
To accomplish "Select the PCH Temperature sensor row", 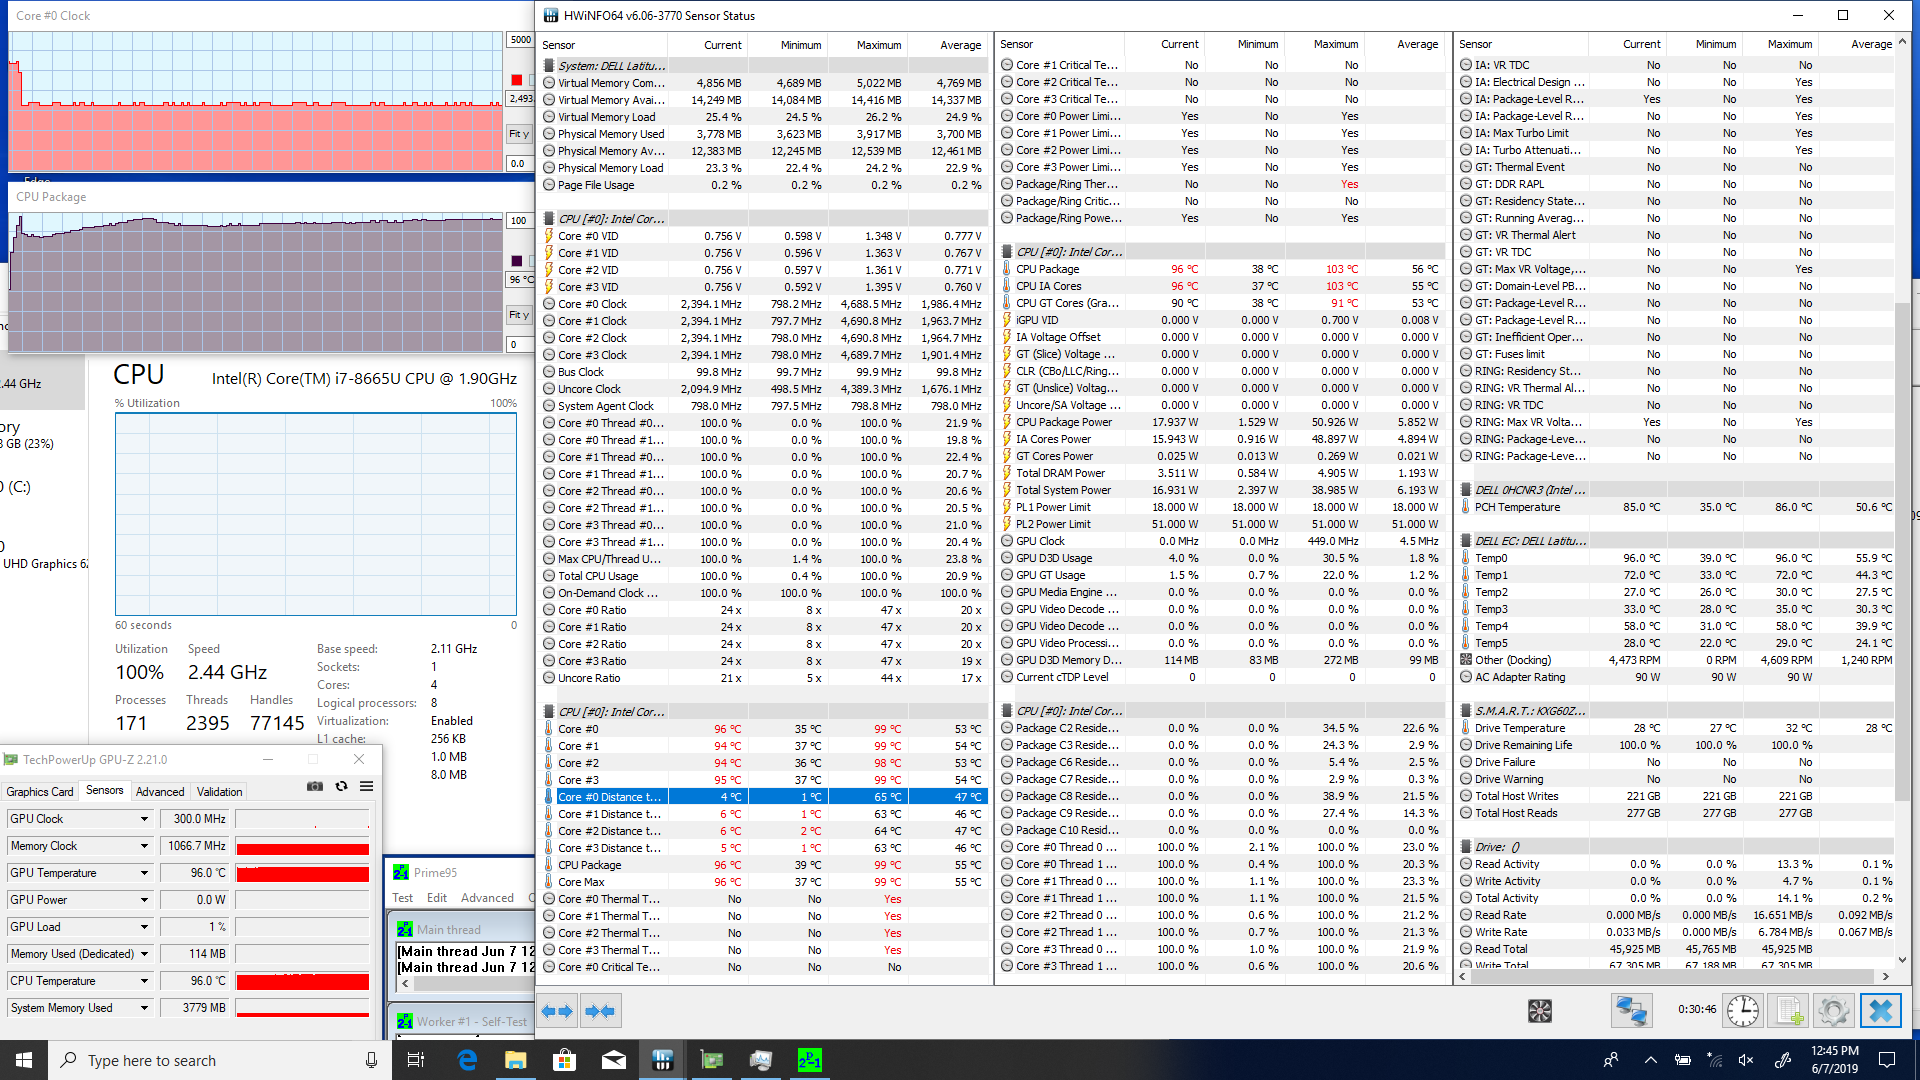I will coord(1678,507).
